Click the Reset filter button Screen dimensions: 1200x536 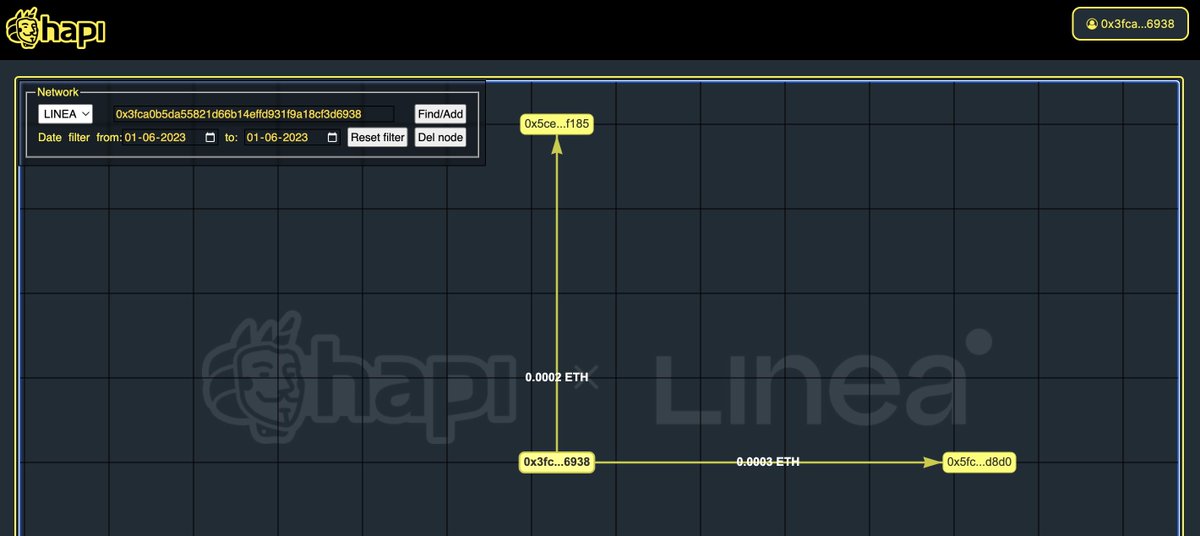pos(378,137)
